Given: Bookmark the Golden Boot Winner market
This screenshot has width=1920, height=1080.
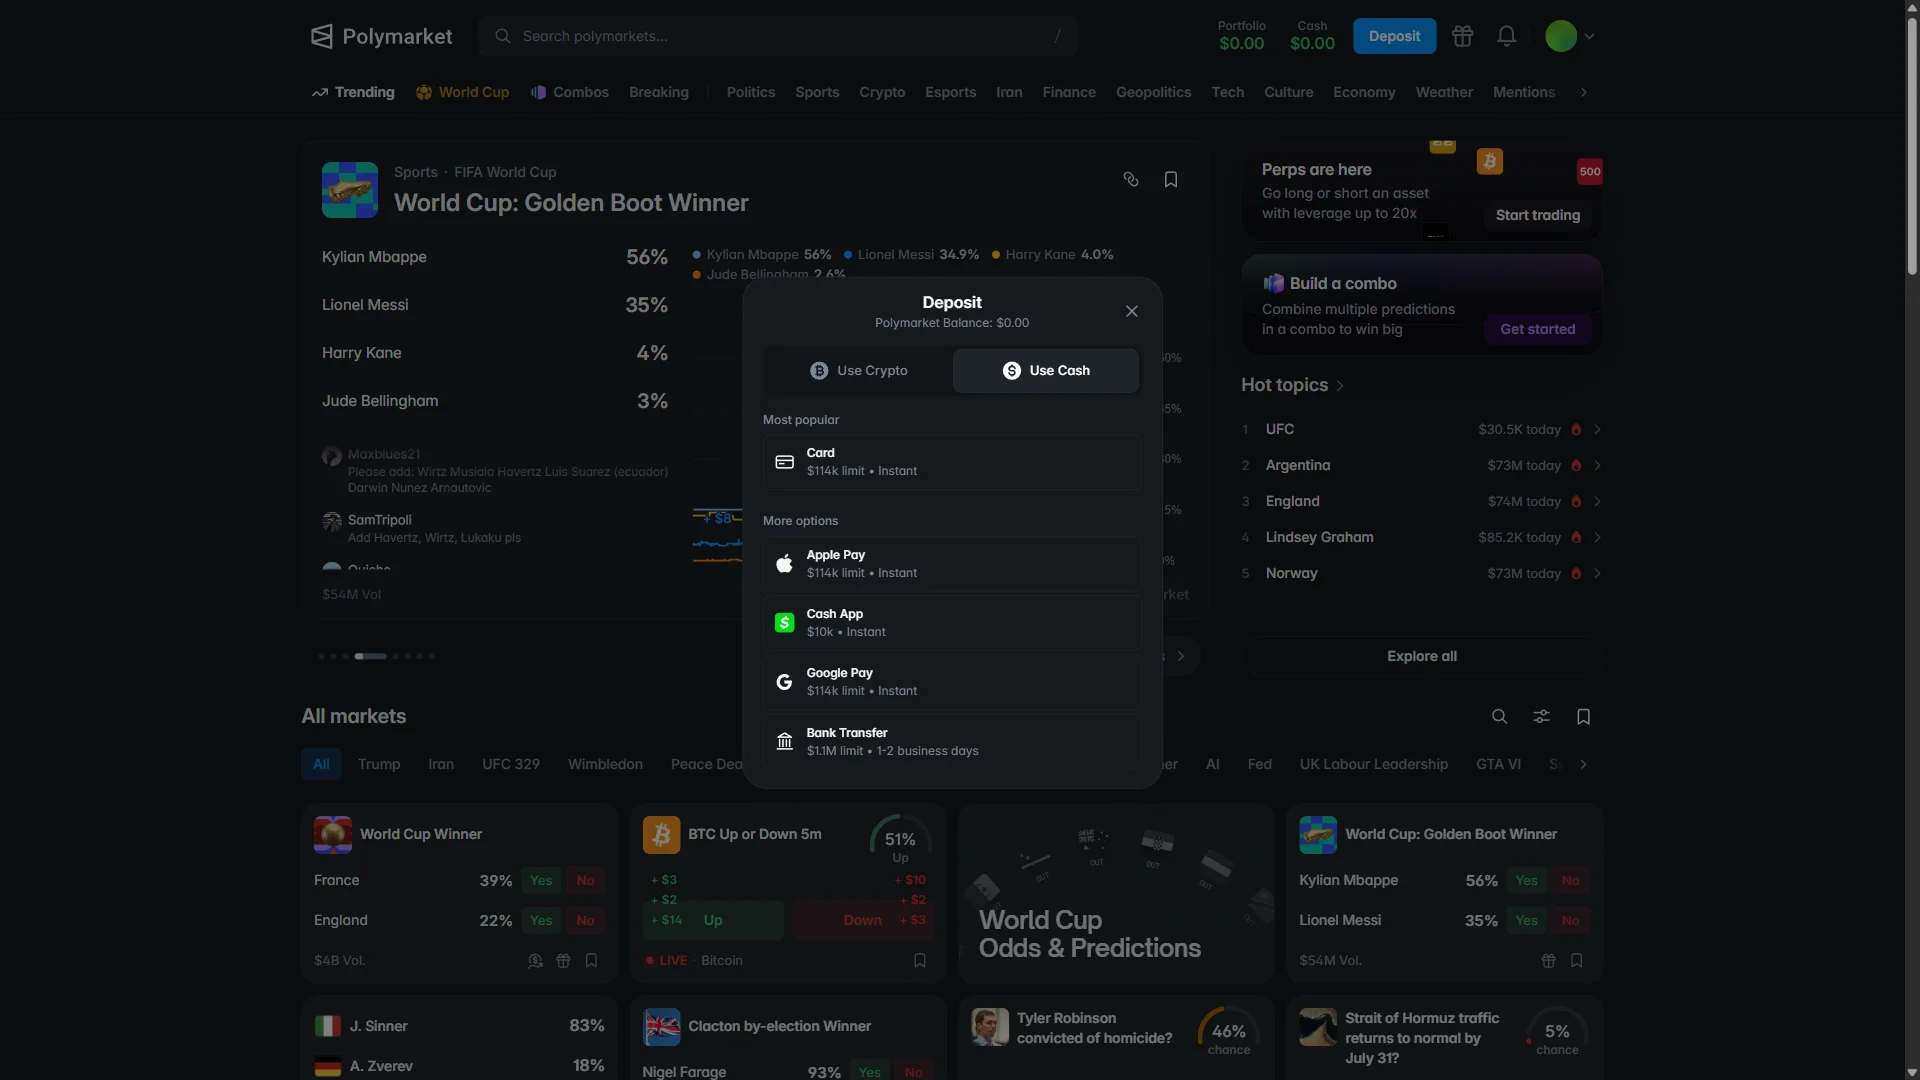Looking at the screenshot, I should click(1171, 180).
